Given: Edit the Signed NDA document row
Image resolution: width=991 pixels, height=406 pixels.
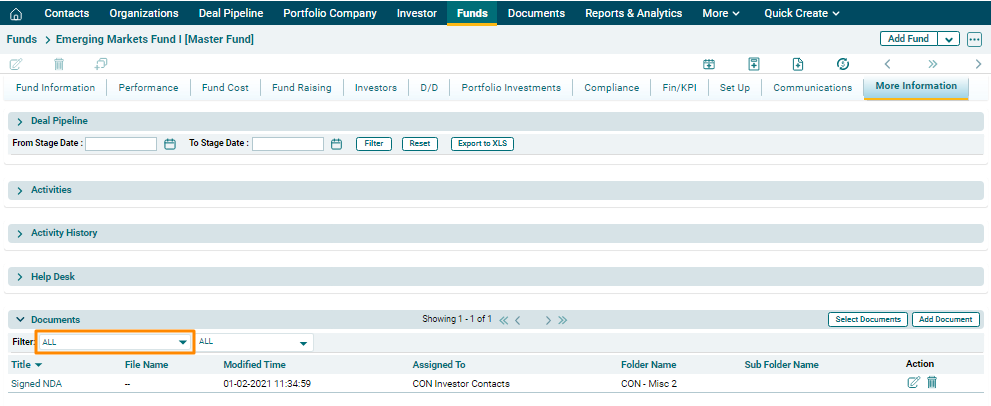Looking at the screenshot, I should click(x=913, y=383).
